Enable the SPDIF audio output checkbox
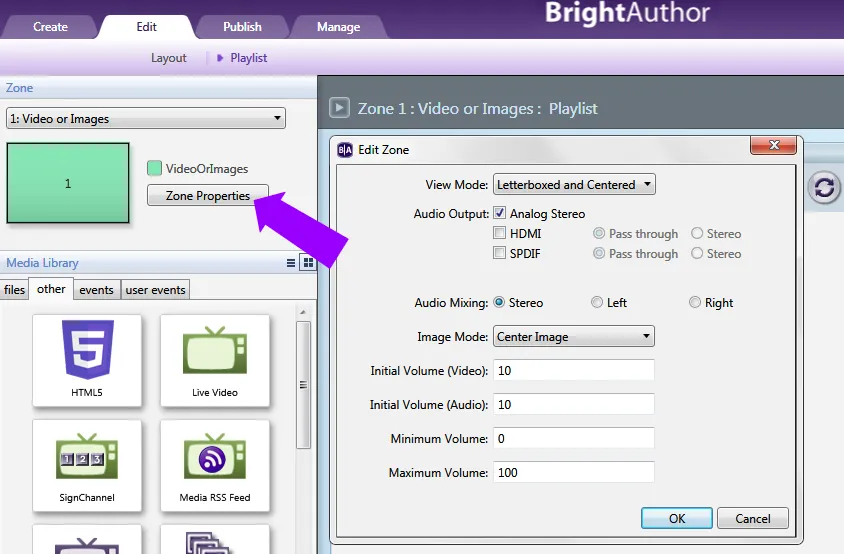844x554 pixels. tap(500, 253)
